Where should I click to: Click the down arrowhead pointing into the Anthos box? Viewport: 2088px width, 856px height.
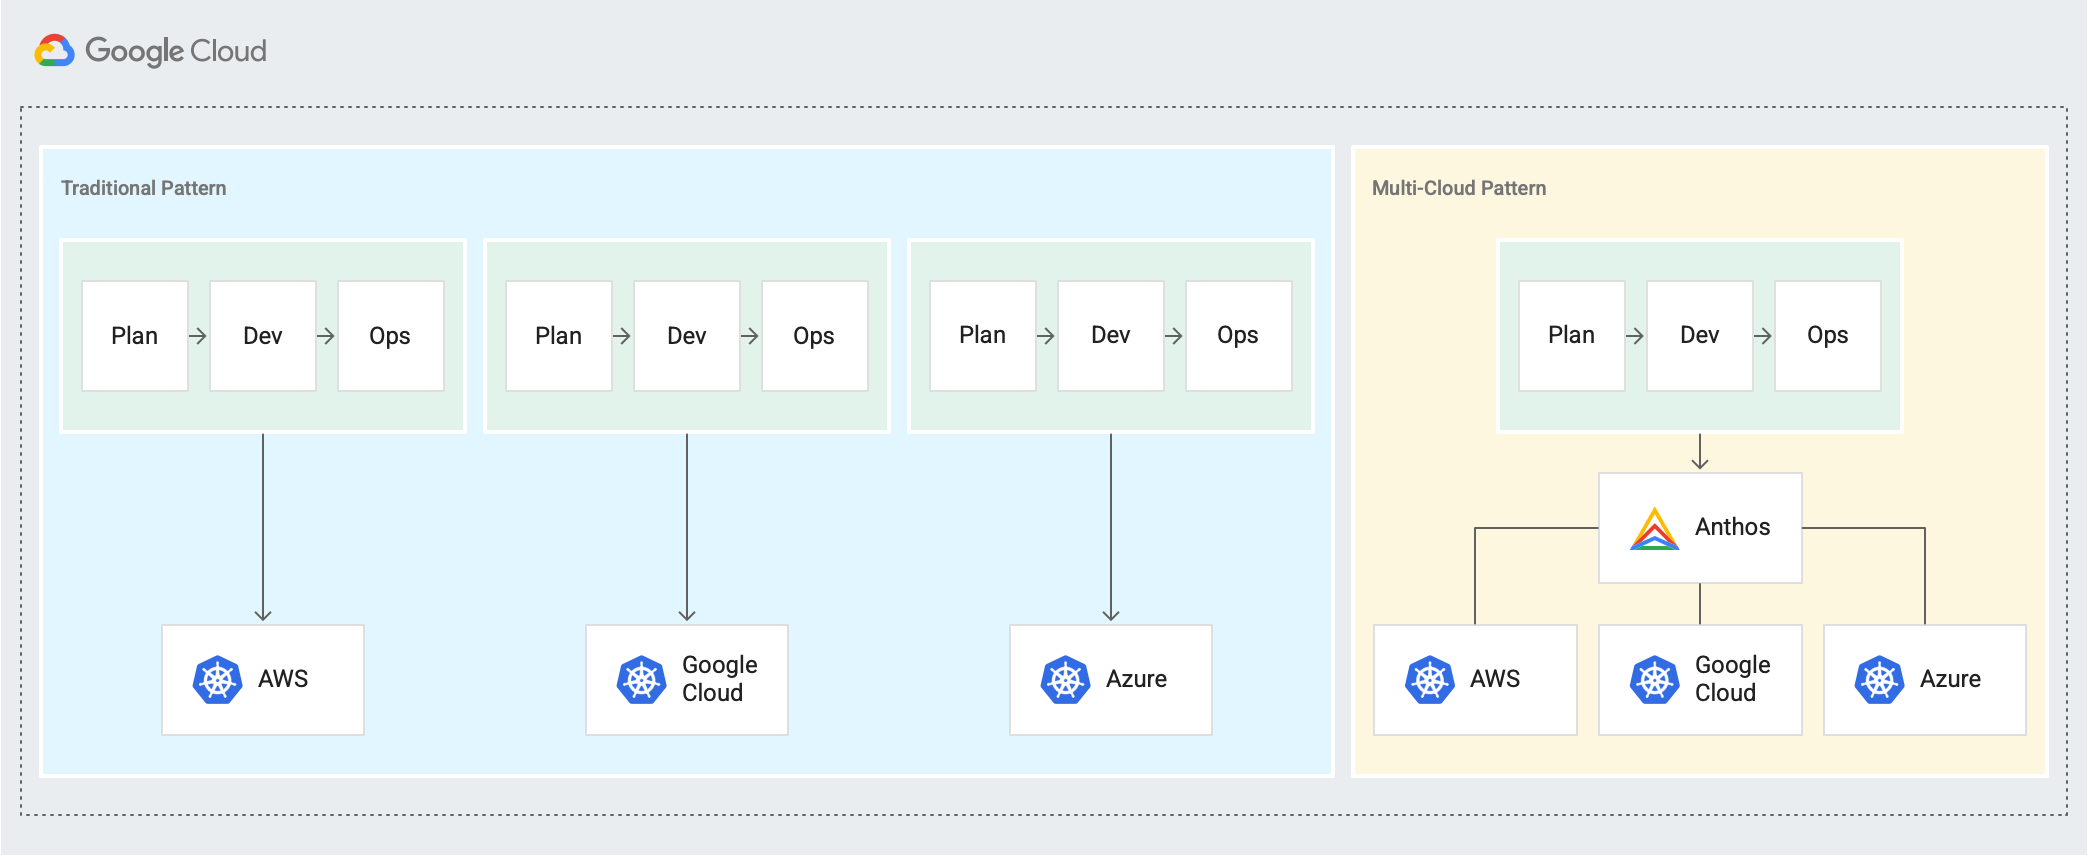coord(1700,462)
